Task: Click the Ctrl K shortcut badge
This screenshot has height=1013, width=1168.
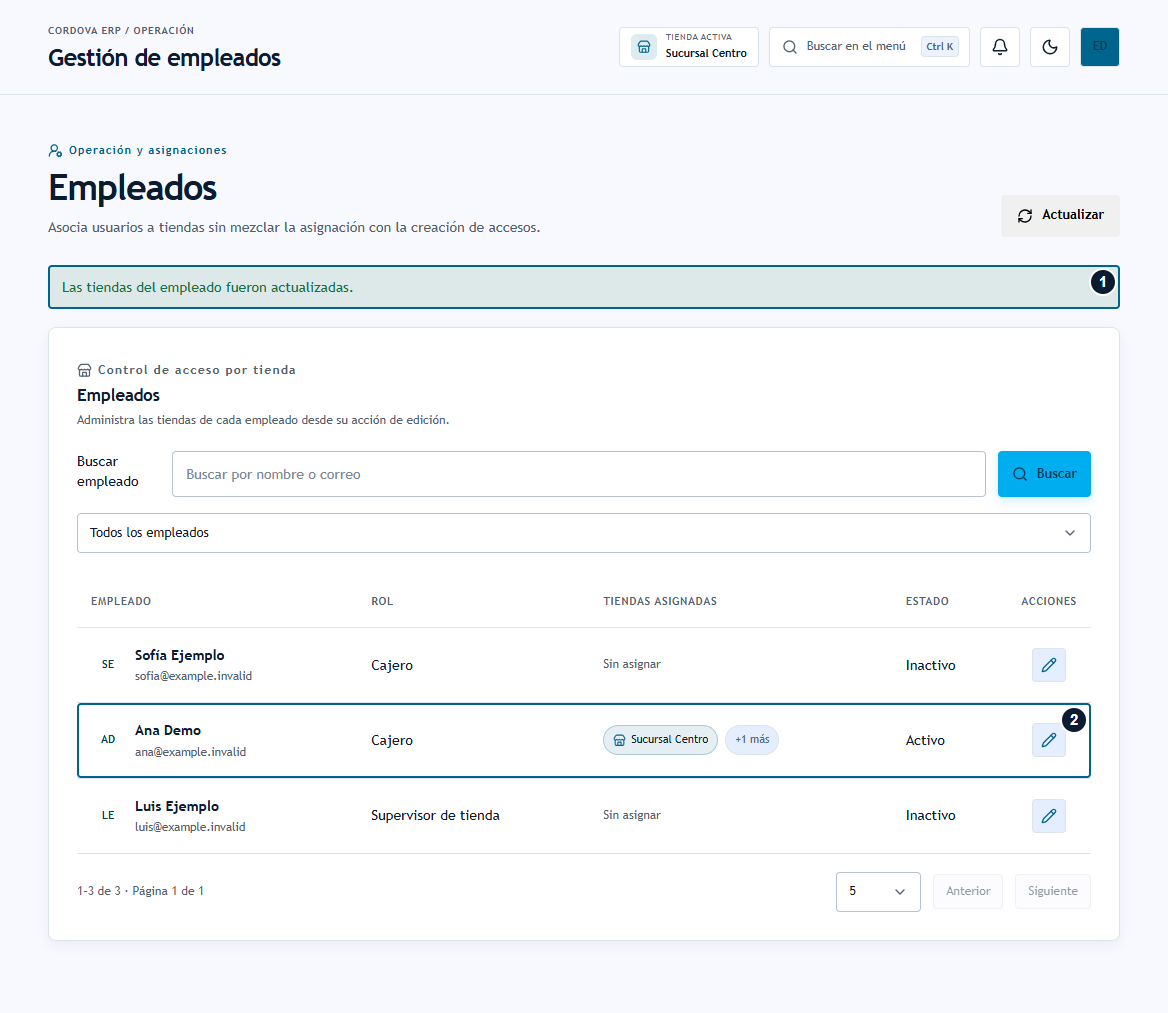Action: [939, 46]
